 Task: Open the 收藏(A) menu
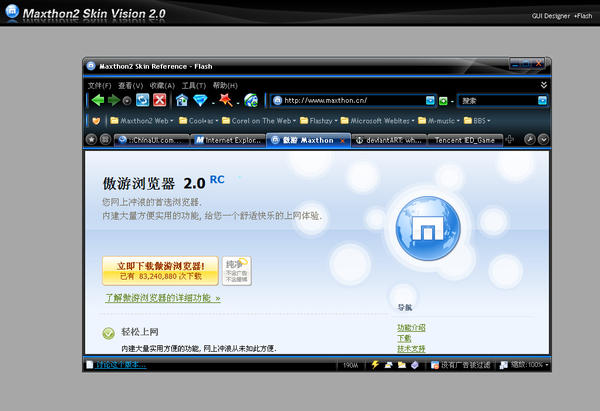(x=162, y=85)
